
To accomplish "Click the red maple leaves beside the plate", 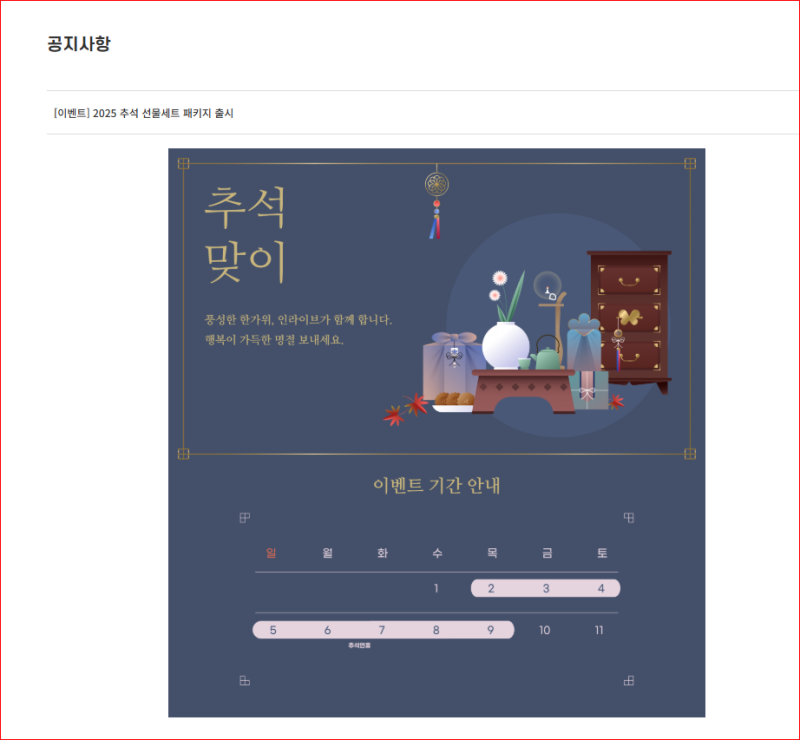I will point(406,409).
